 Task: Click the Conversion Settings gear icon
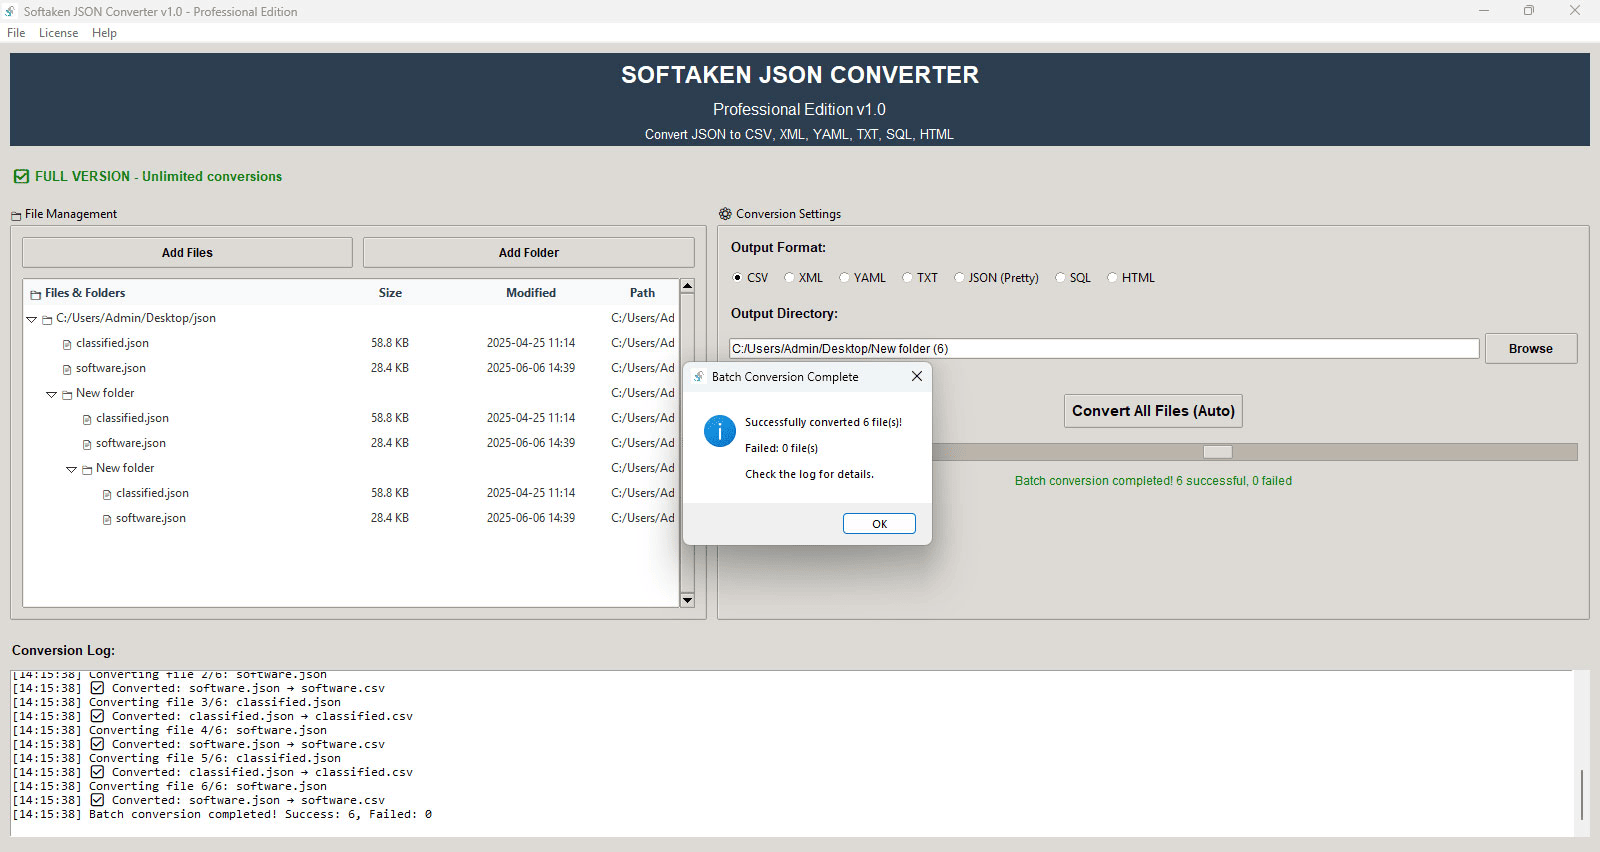click(x=725, y=214)
